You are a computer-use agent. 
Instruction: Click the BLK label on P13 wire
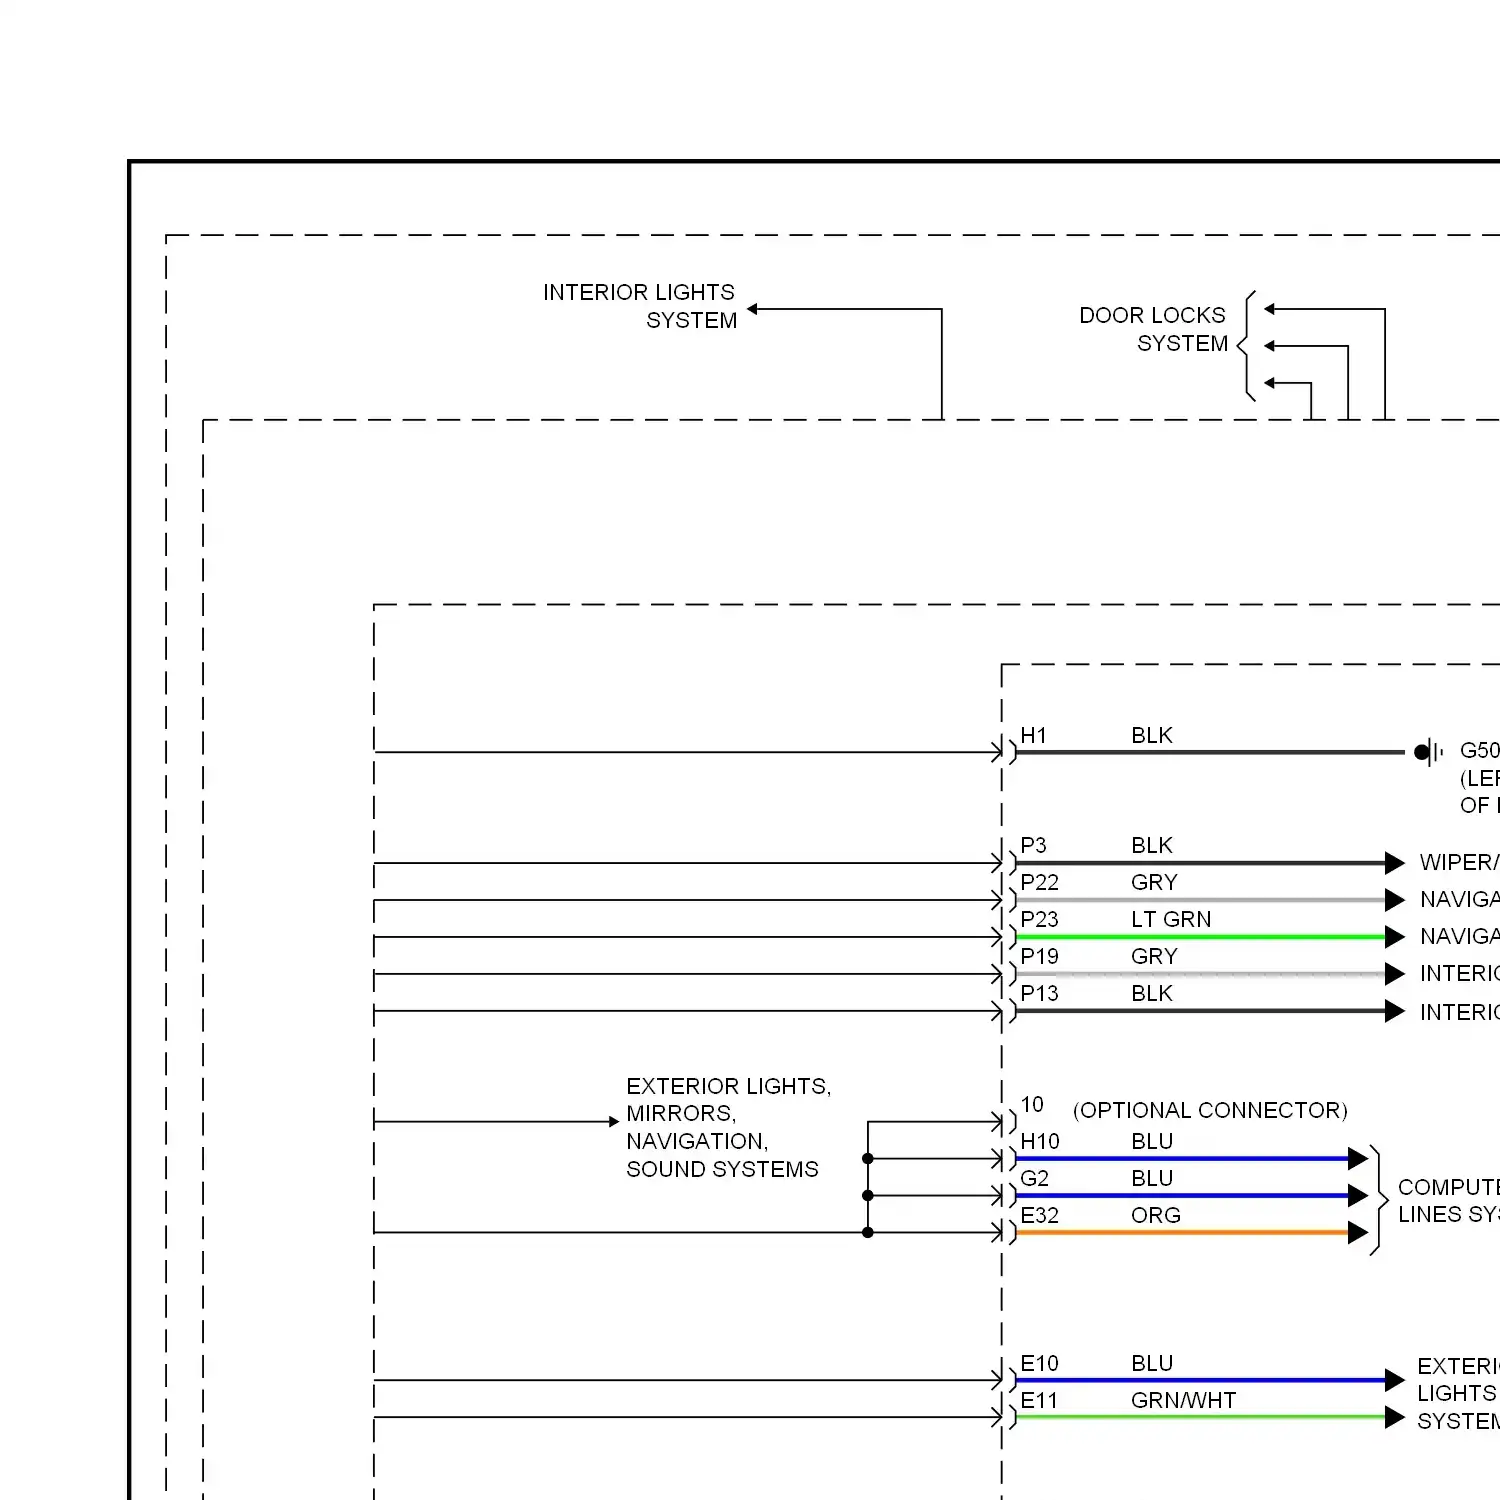click(1152, 994)
